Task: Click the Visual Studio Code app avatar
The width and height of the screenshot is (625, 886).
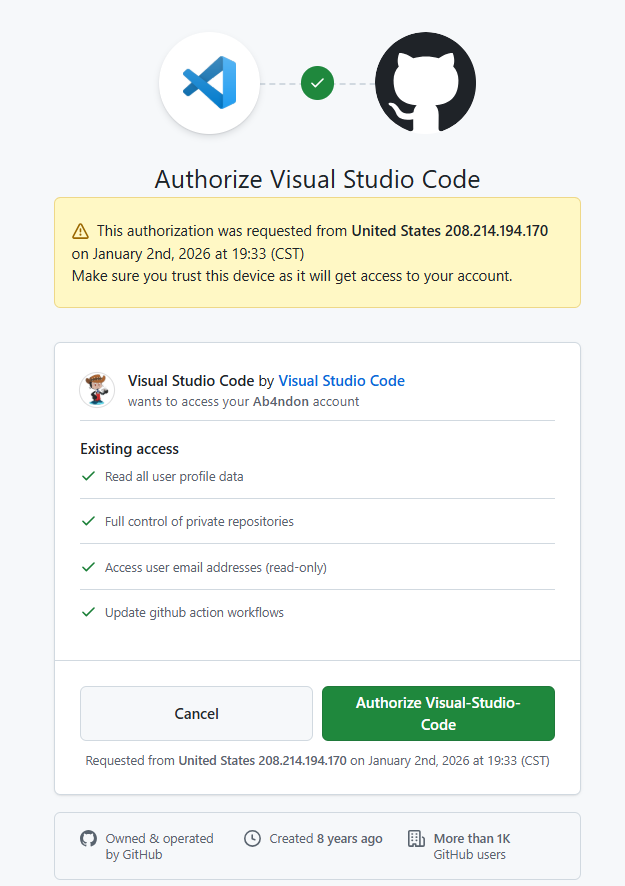Action: [x=97, y=390]
